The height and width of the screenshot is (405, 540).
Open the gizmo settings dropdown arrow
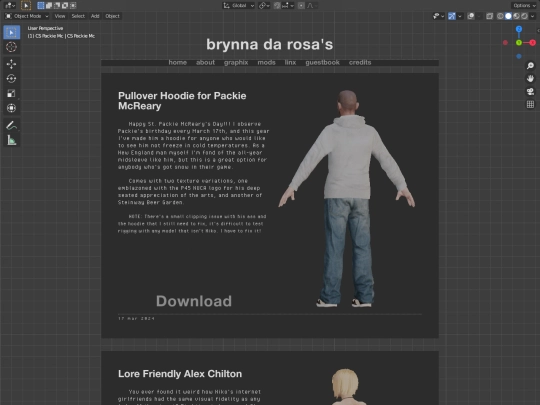460,16
